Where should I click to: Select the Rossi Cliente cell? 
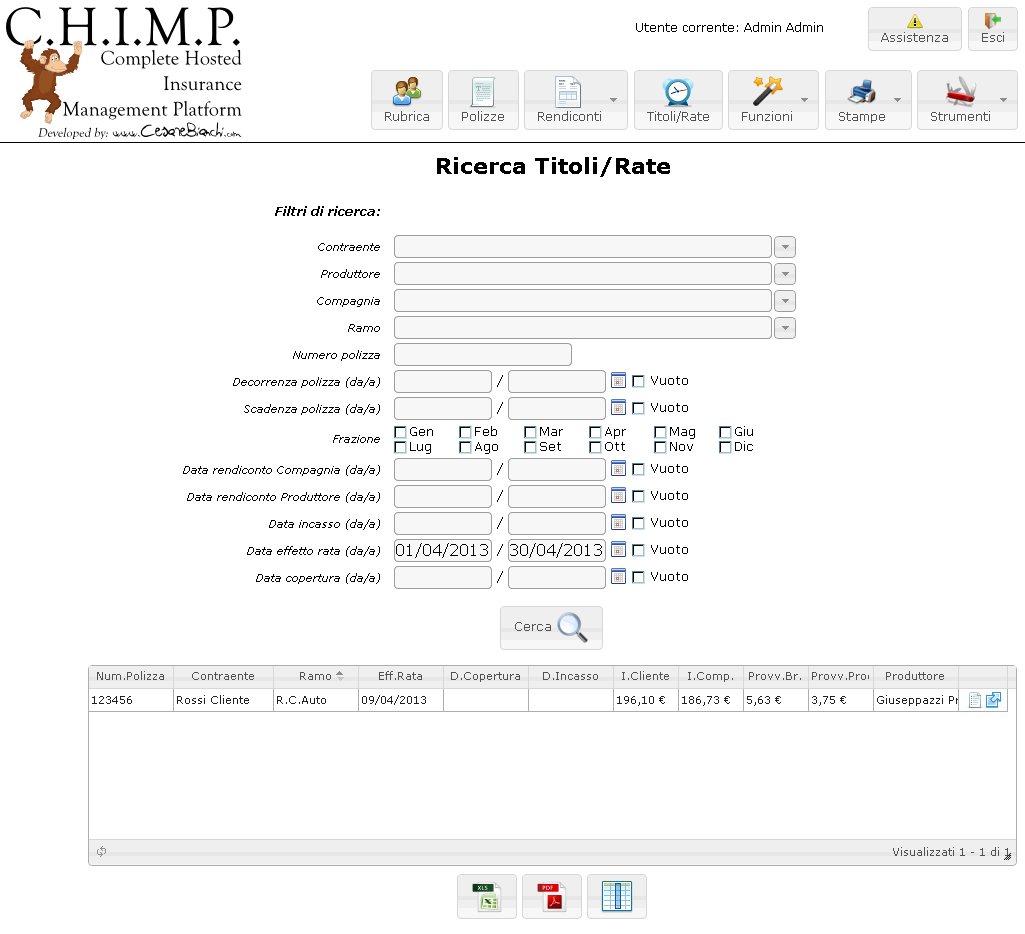click(x=224, y=700)
